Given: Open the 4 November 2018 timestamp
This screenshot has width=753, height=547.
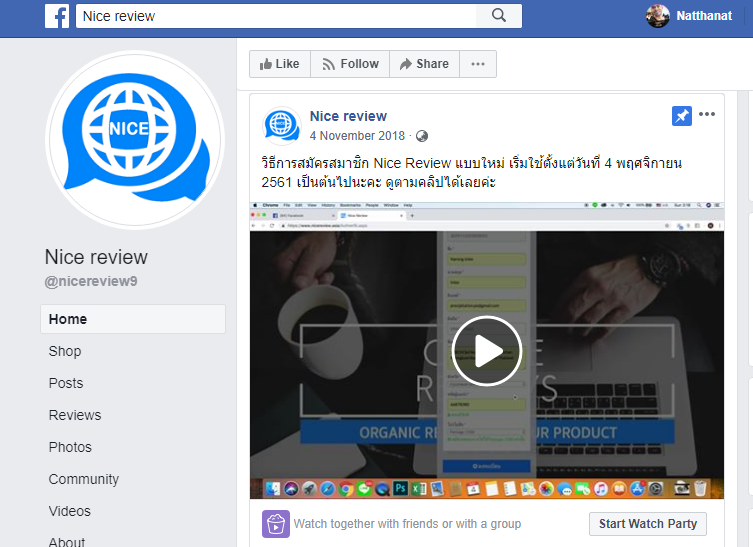Looking at the screenshot, I should (357, 136).
